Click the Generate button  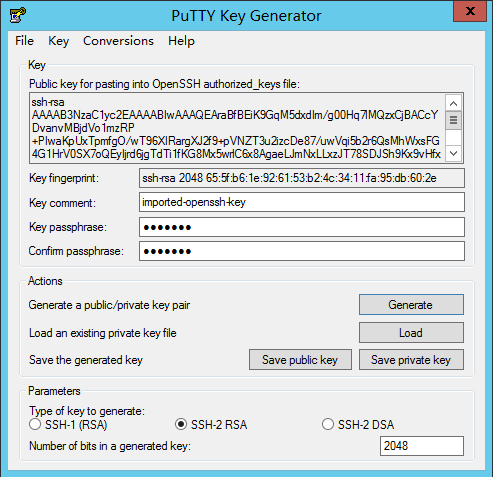click(x=411, y=305)
